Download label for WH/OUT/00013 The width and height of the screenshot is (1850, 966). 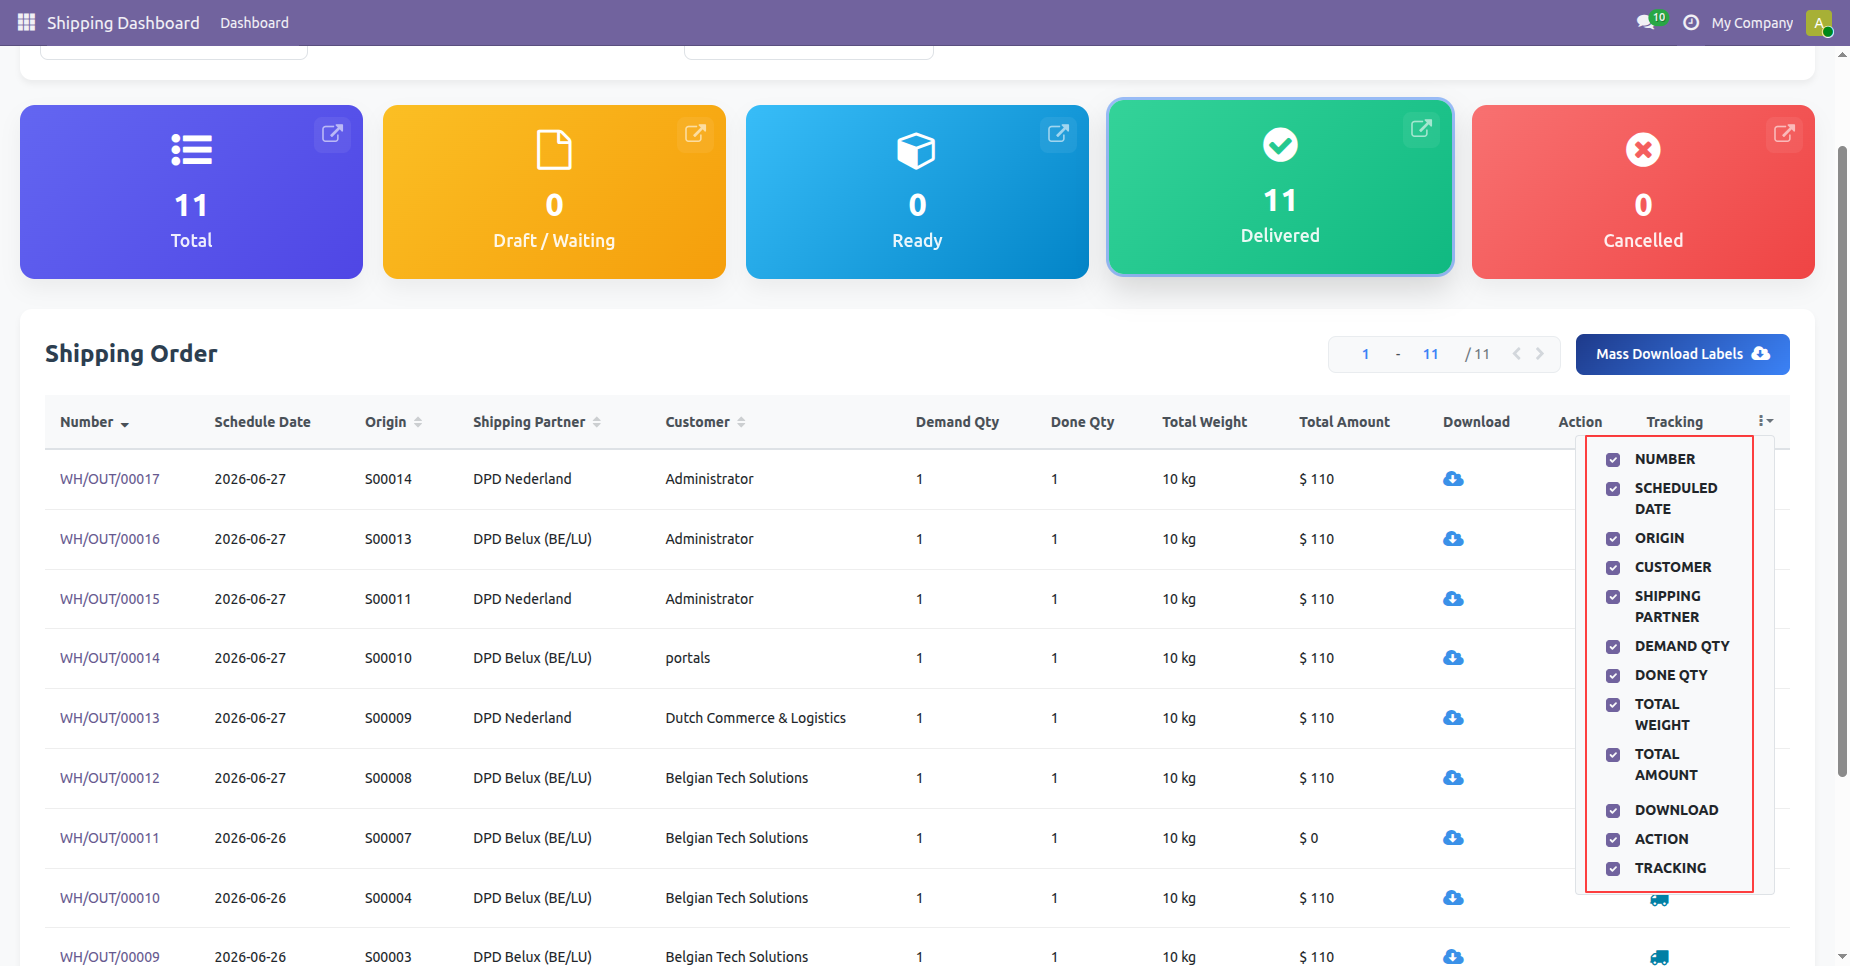point(1454,718)
